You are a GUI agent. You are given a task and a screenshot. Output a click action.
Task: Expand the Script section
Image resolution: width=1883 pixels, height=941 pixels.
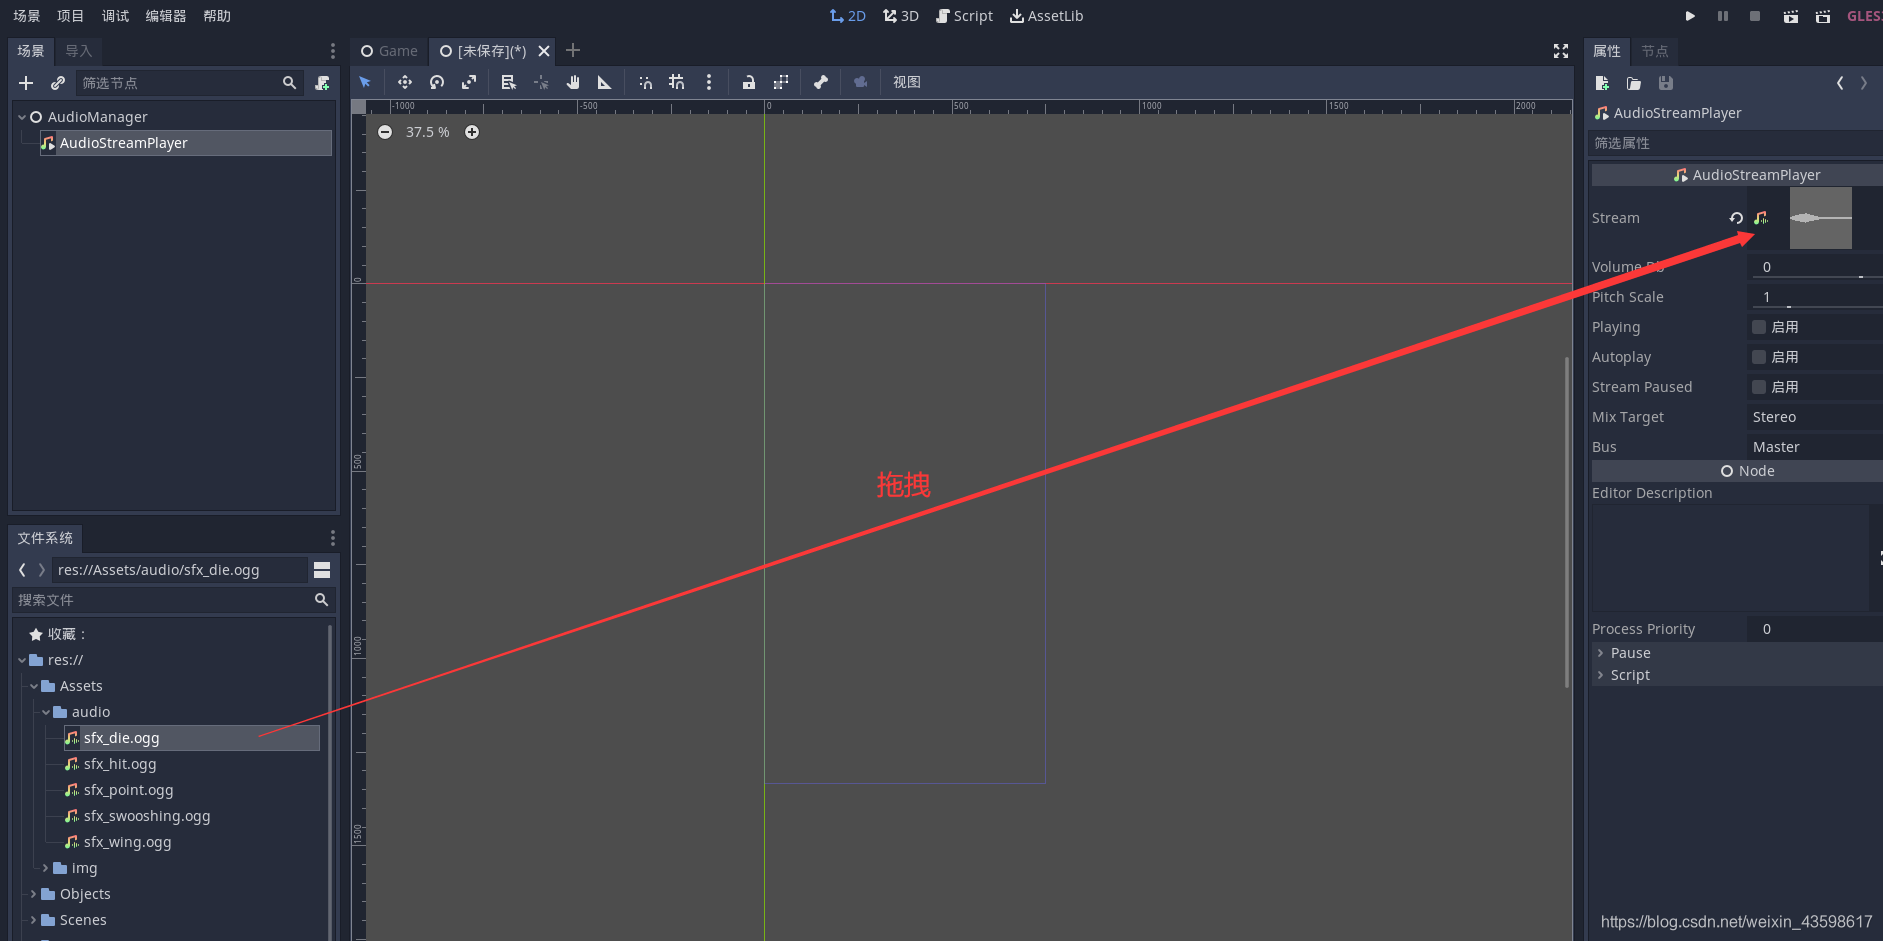(1736, 675)
